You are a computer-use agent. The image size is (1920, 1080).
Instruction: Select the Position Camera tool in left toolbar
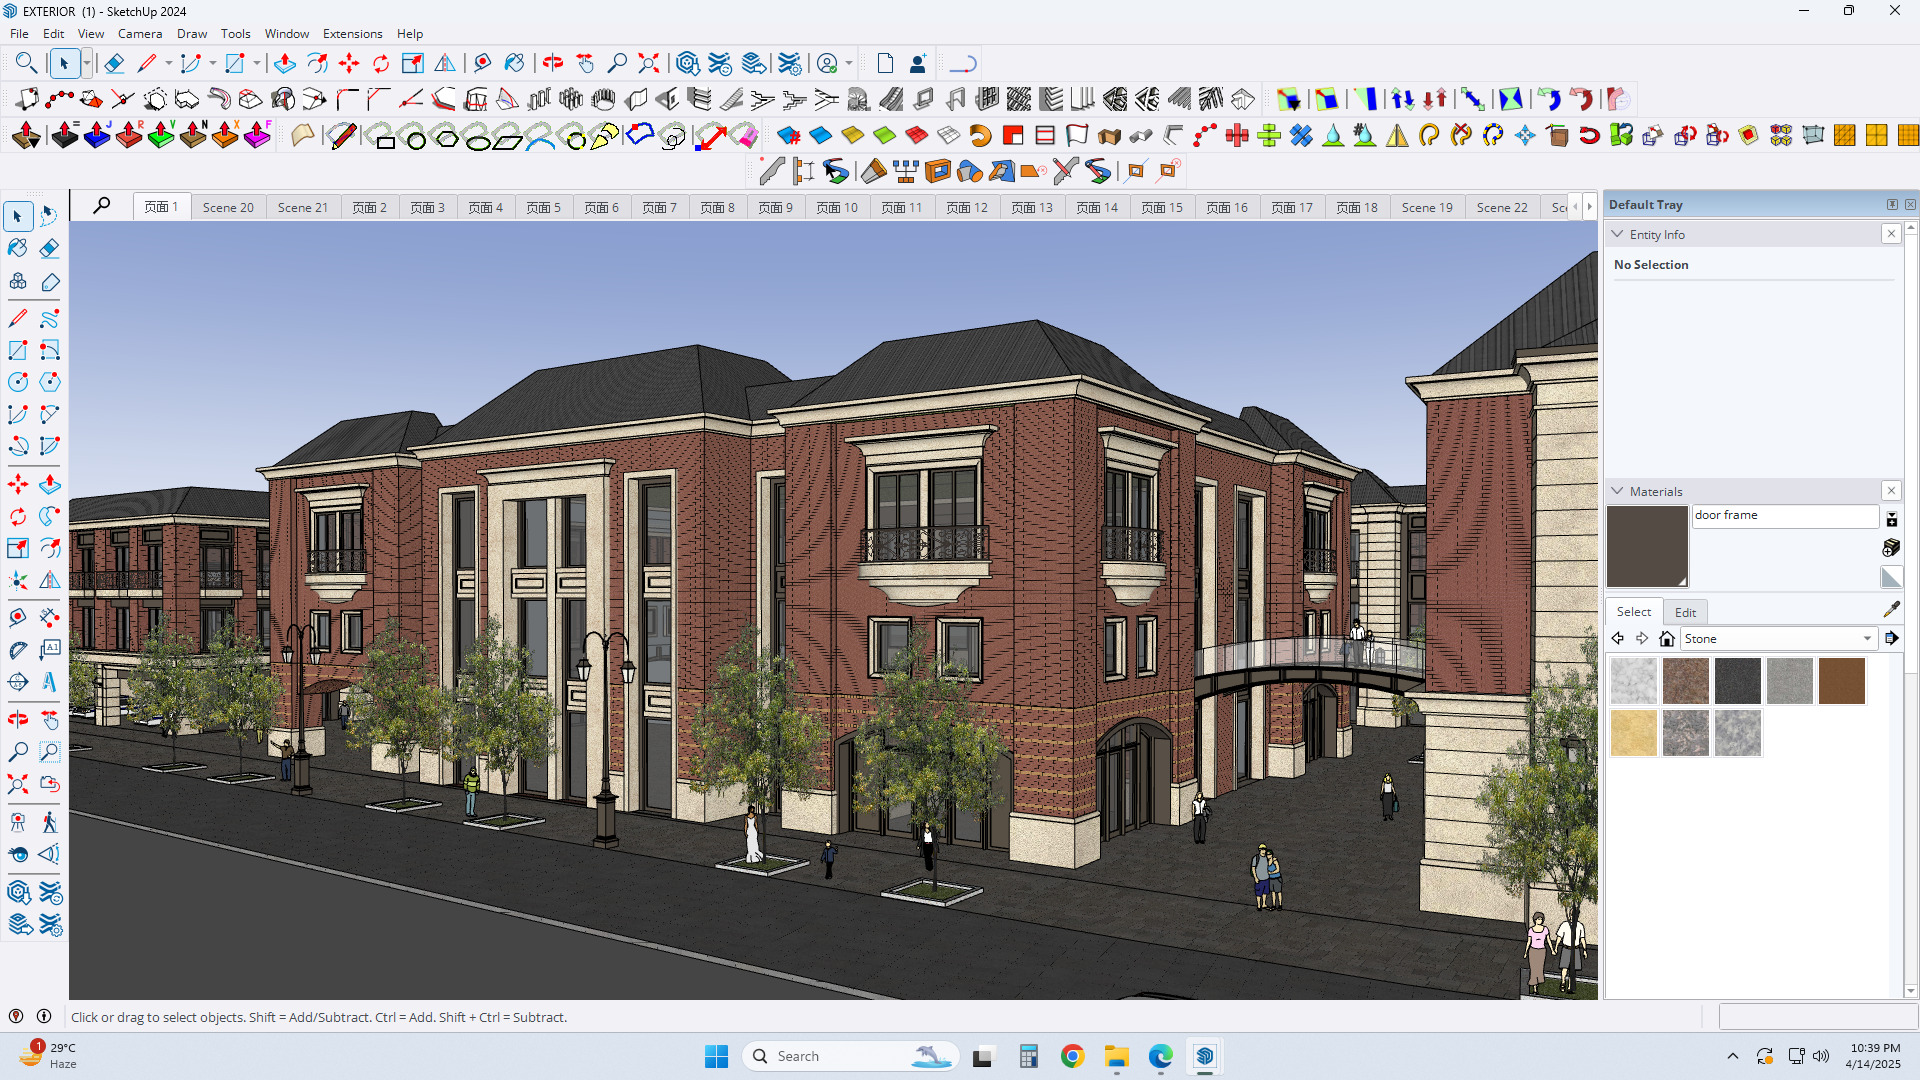[x=18, y=823]
